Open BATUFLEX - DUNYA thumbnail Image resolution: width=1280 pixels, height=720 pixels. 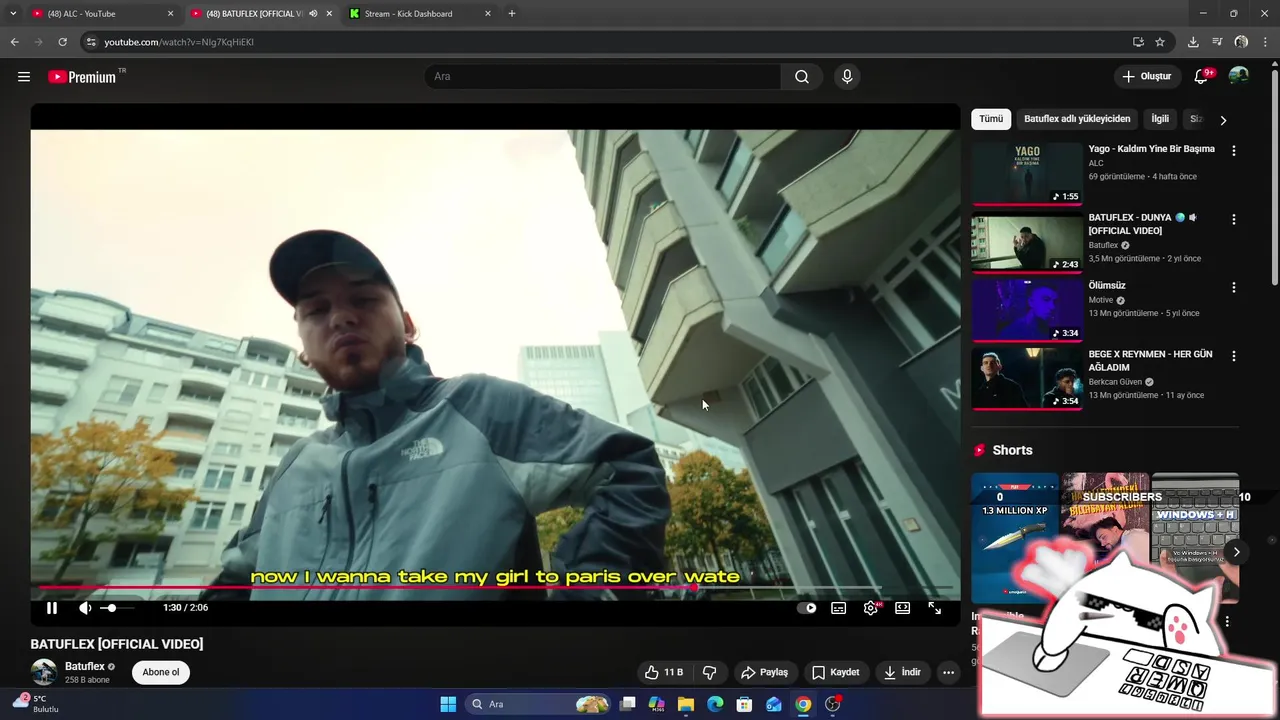pos(1027,241)
